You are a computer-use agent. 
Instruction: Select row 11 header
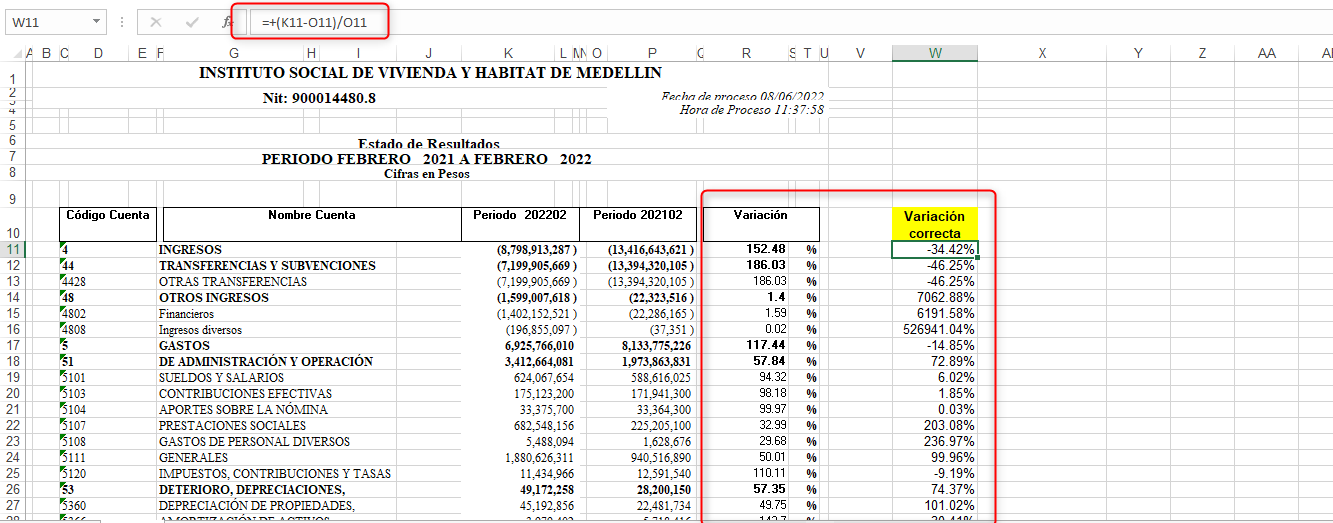(12, 249)
